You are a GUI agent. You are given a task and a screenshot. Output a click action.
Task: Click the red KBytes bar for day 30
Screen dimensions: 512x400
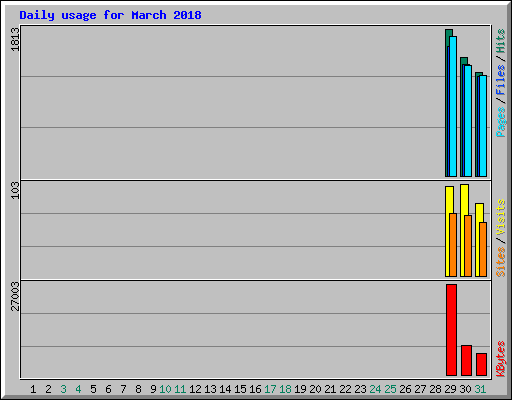pos(467,360)
